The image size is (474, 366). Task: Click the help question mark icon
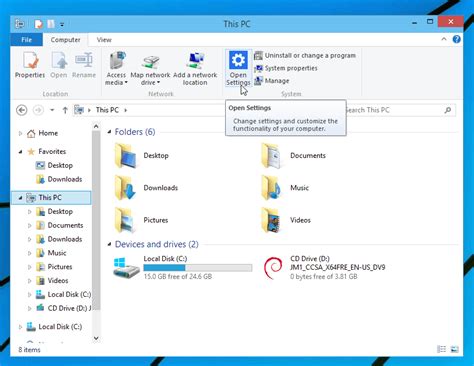click(456, 39)
